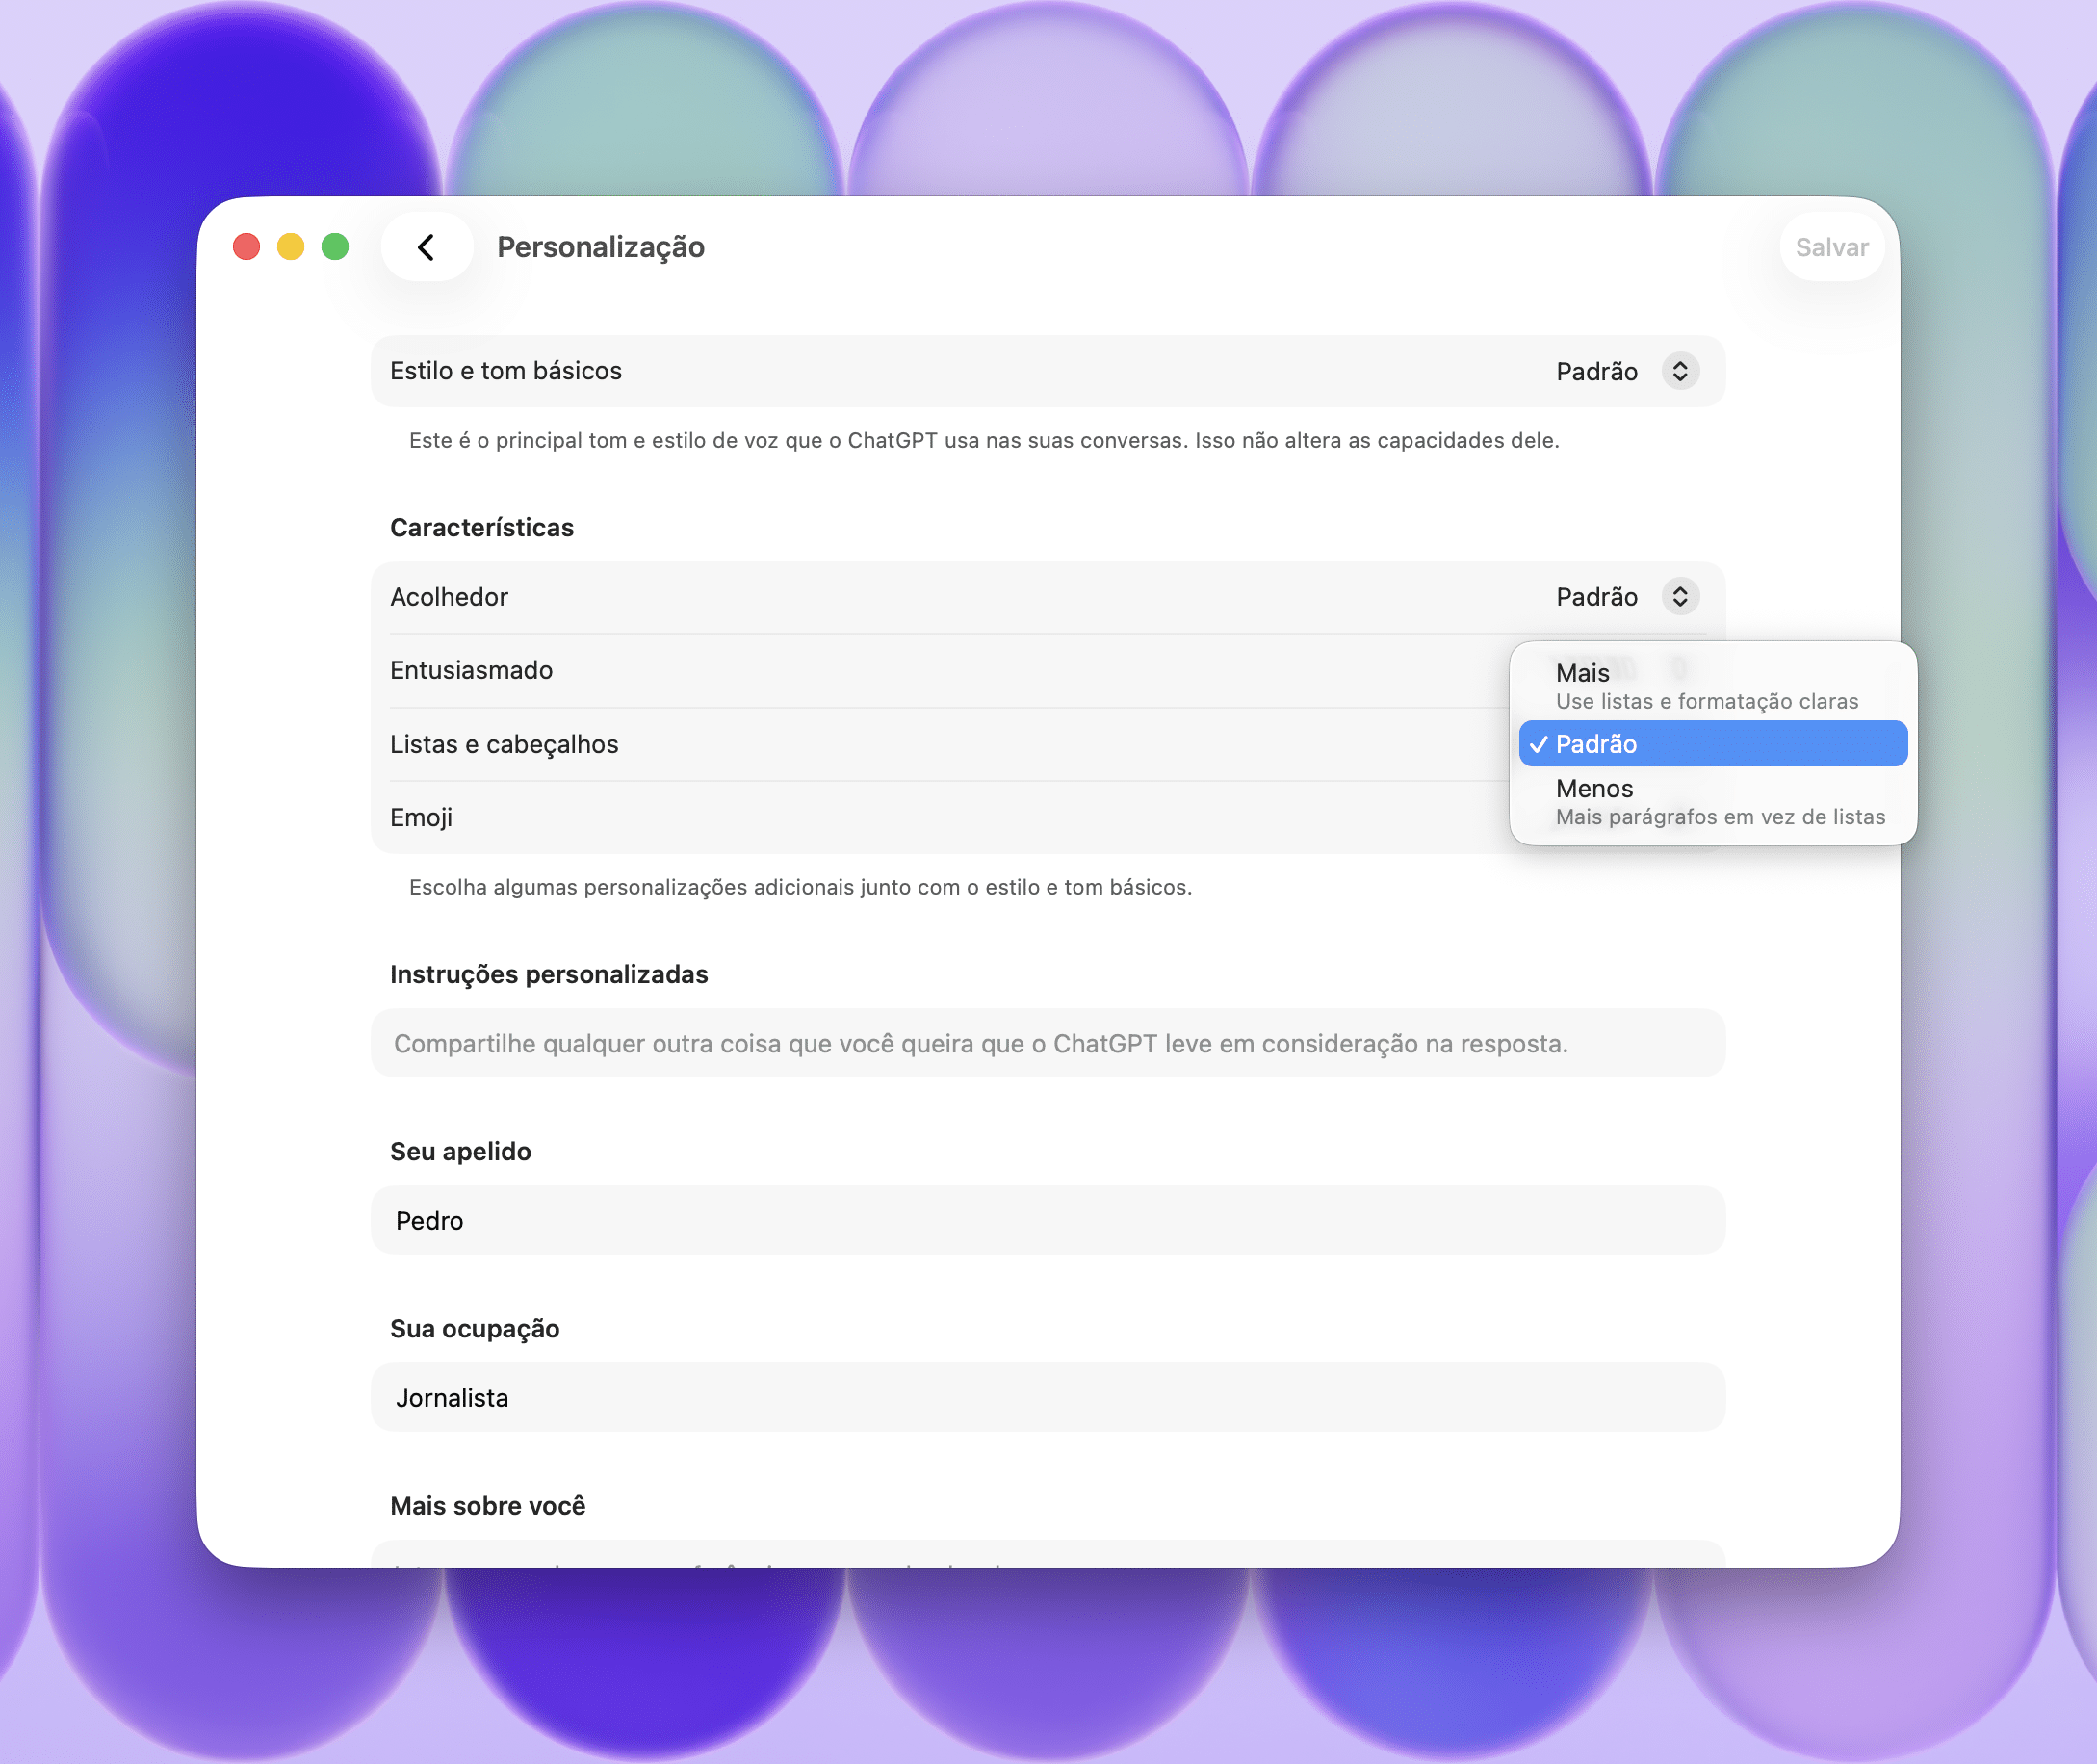Click the Acolhedor up-down chevron icon
This screenshot has height=1764, width=2097.
1680,597
